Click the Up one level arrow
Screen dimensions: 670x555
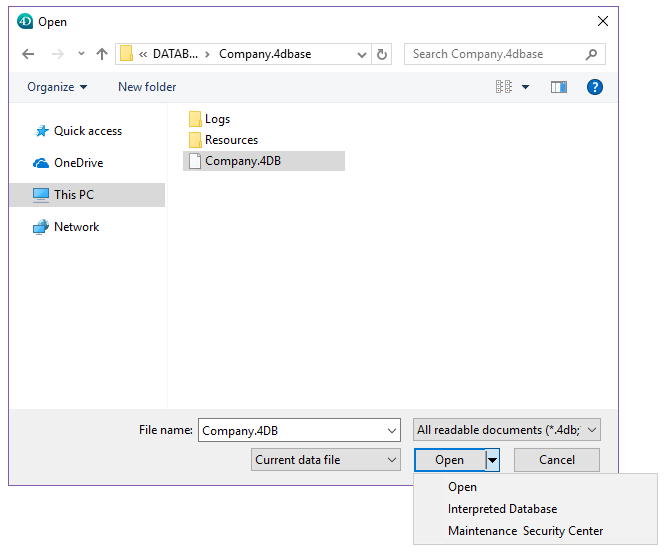101,54
